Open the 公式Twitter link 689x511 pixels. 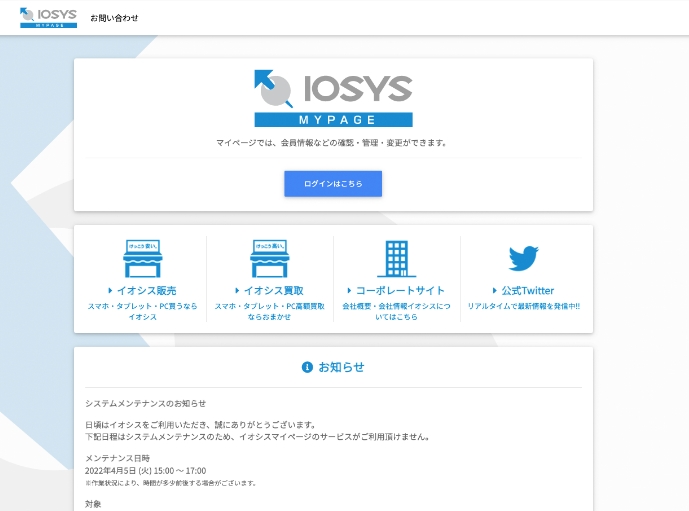pos(528,290)
